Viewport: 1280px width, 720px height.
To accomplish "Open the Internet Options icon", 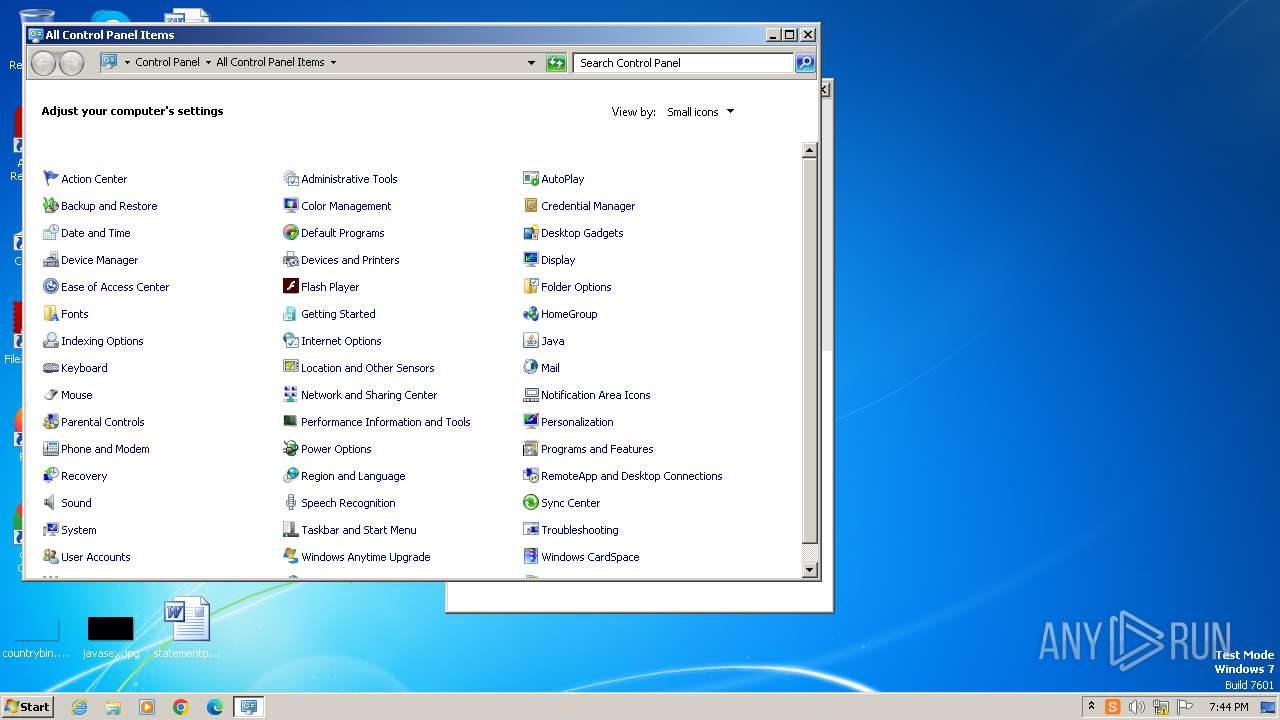I will (x=291, y=341).
